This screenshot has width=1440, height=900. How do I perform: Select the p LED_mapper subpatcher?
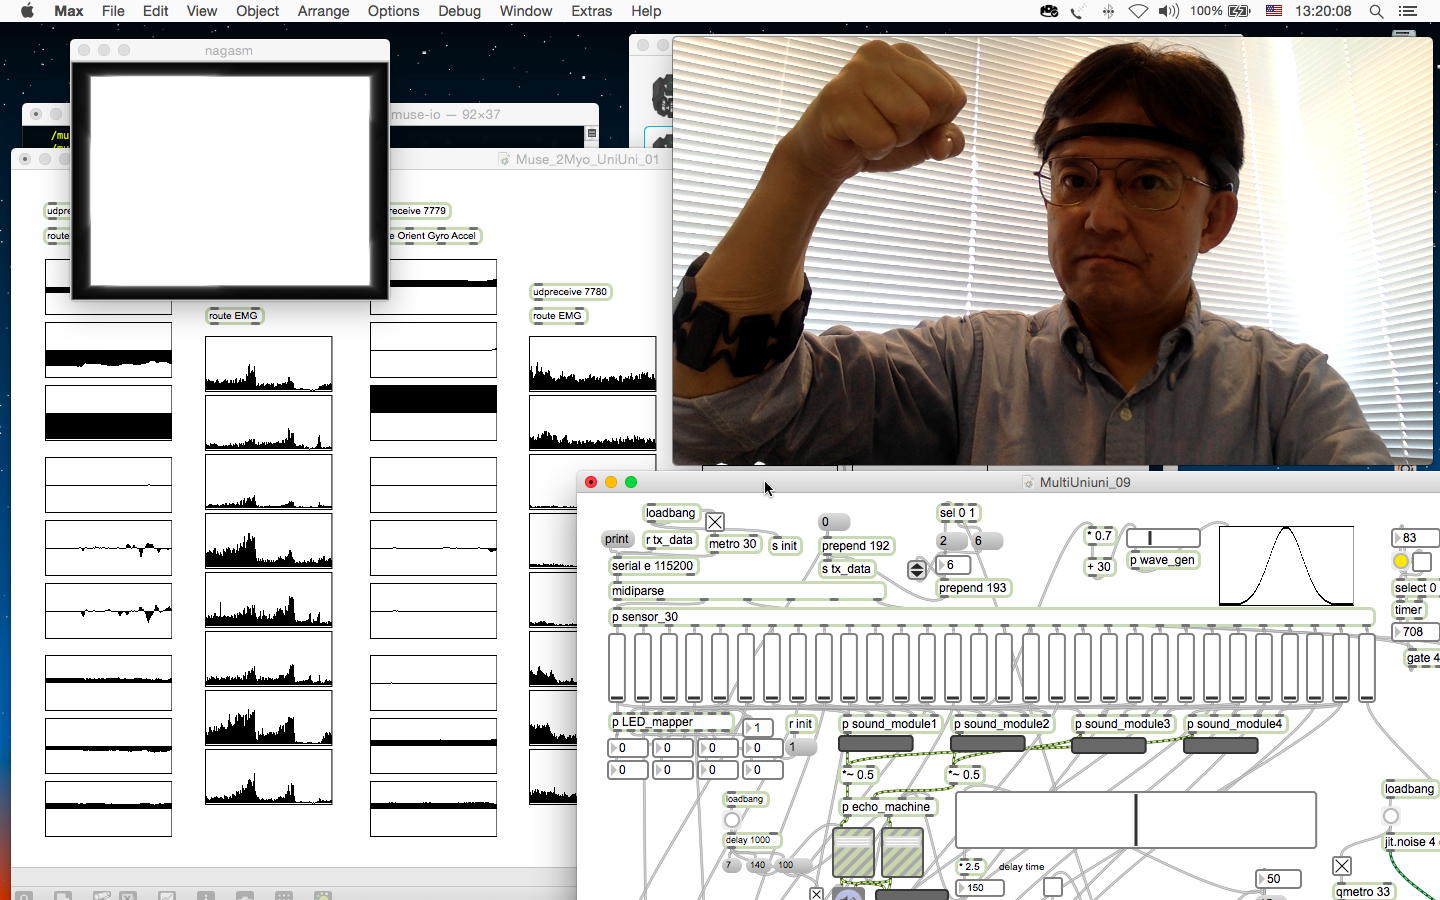coord(671,722)
